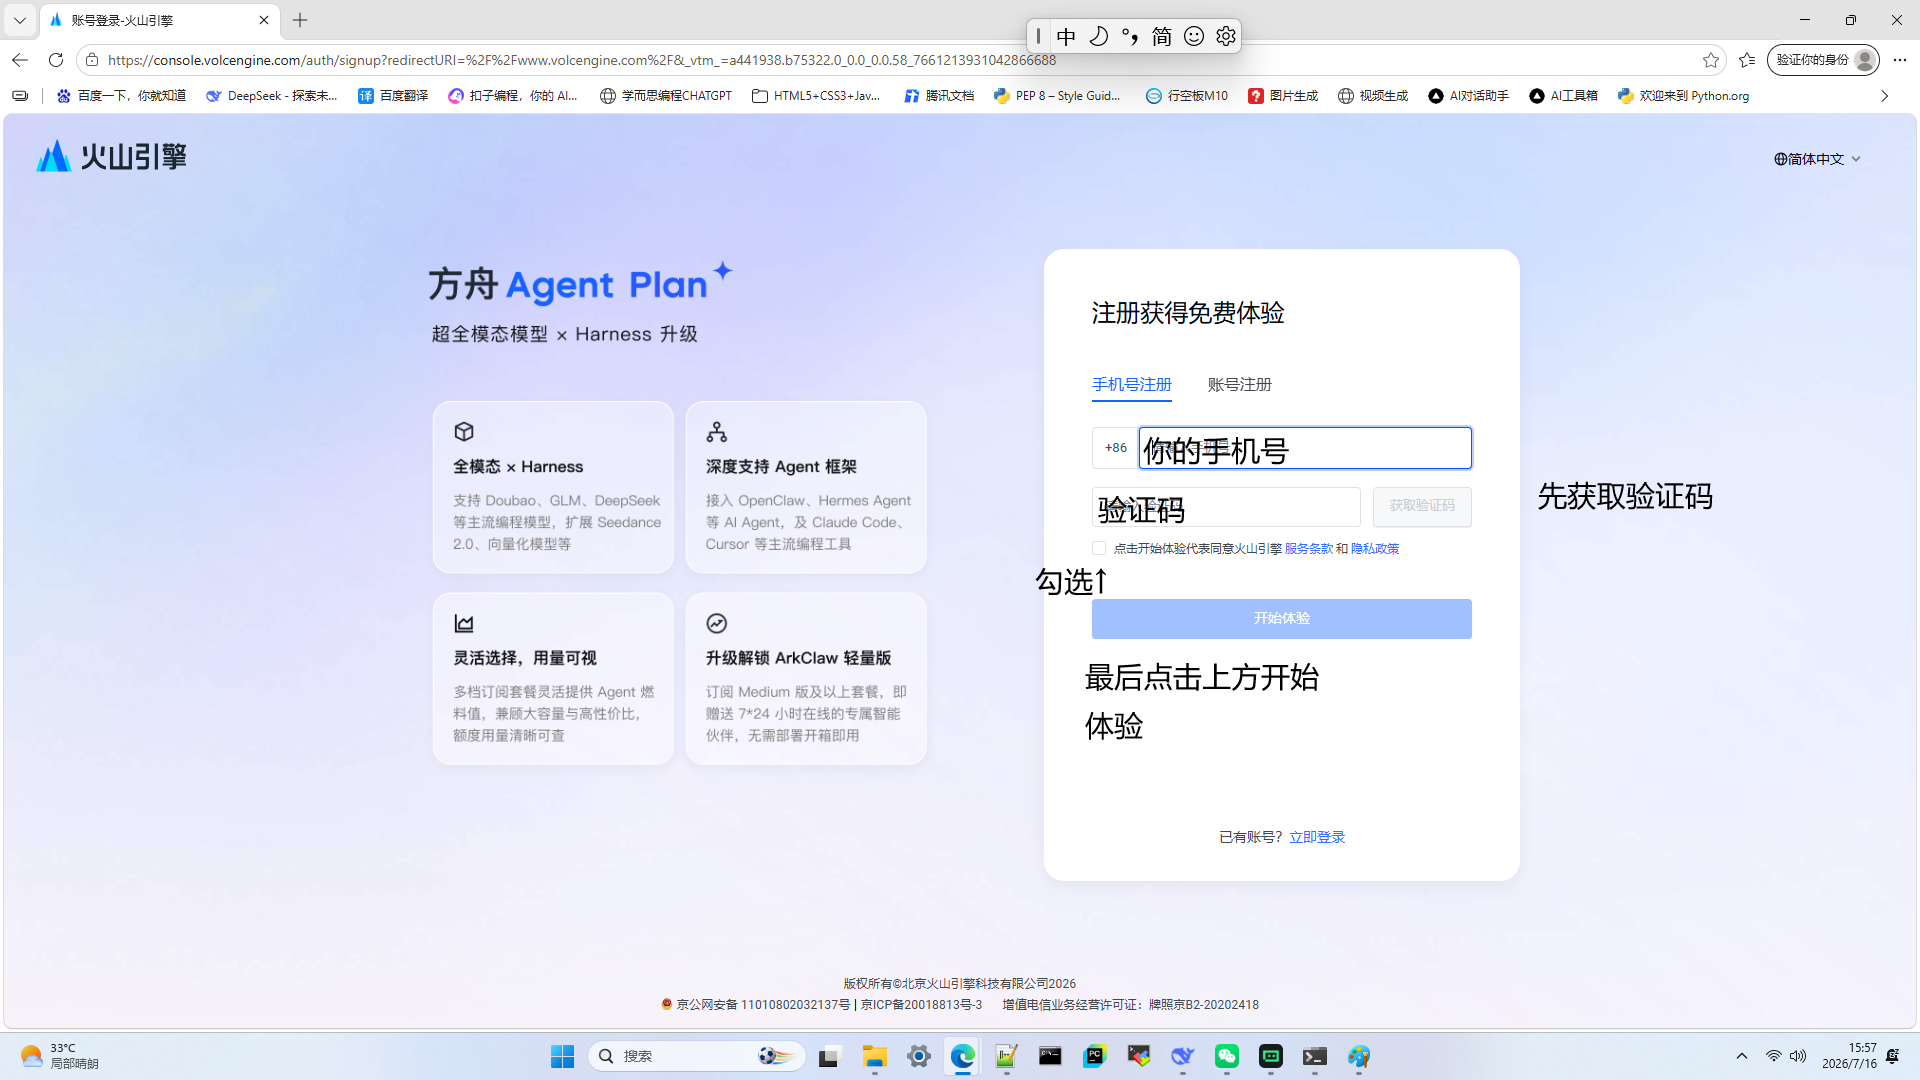This screenshot has height=1080, width=1920.
Task: Open 百度翻译 bookmark
Action: click(393, 96)
